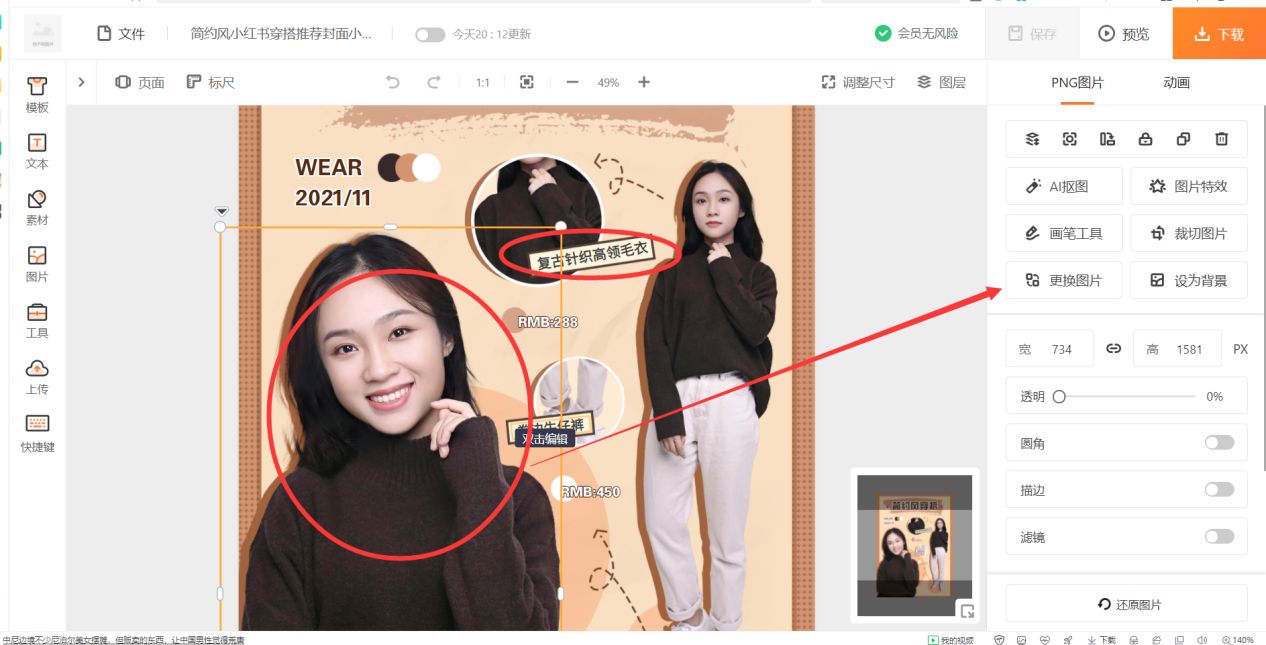Open the 画笔工具 brush tool
This screenshot has height=645, width=1266.
[1063, 232]
